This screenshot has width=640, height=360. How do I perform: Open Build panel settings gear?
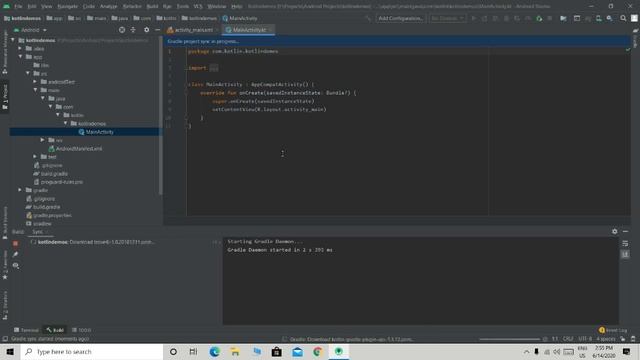click(x=615, y=231)
